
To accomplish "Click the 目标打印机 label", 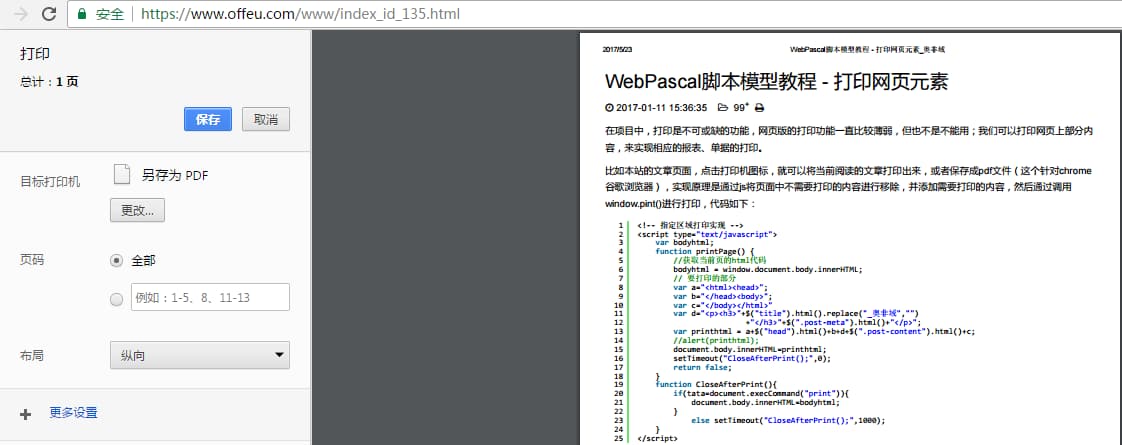I will click(x=50, y=182).
